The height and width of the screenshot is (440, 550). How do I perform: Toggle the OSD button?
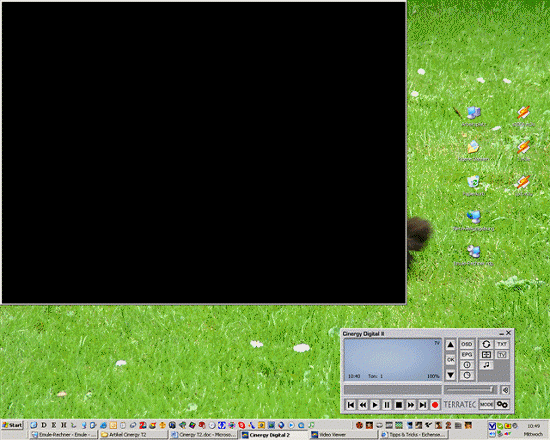tap(467, 344)
